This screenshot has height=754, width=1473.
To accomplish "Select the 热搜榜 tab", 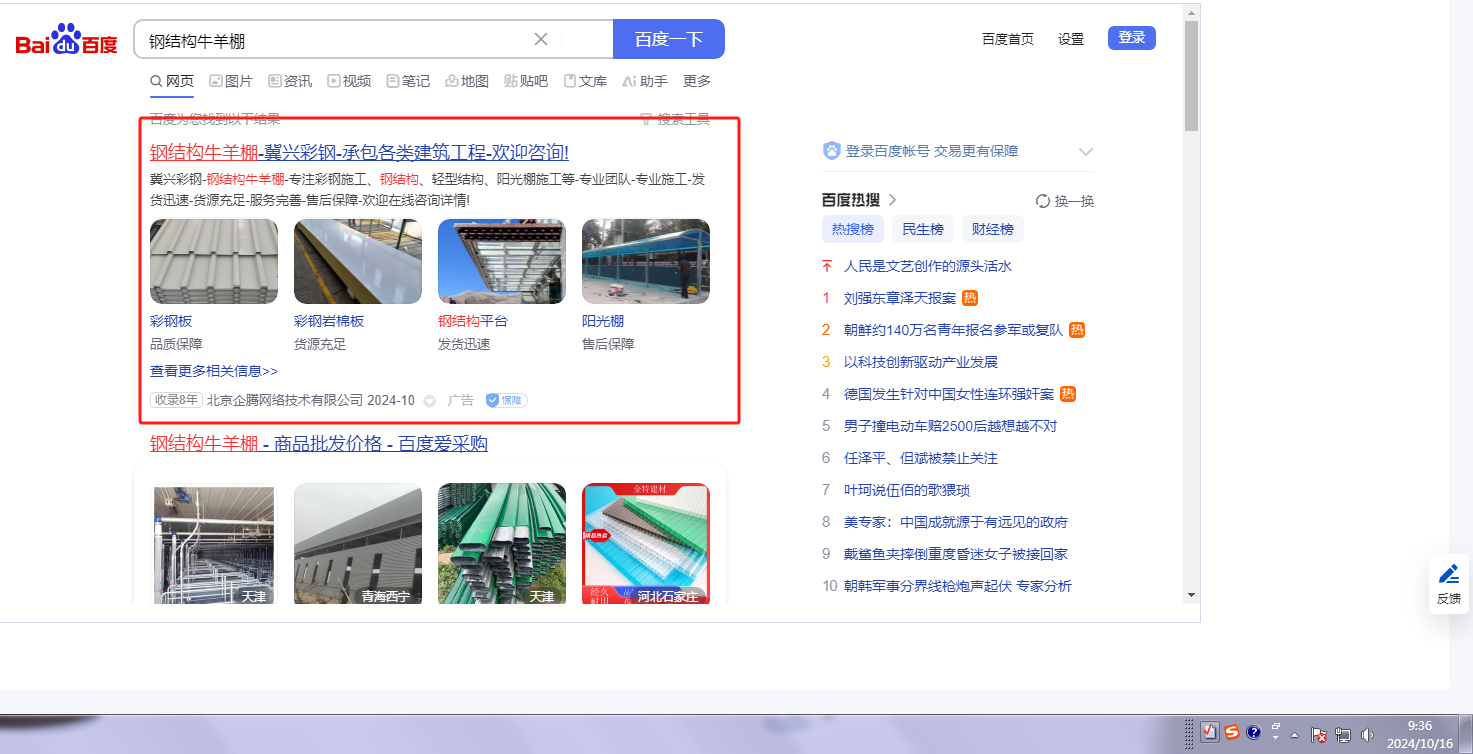I will point(853,229).
